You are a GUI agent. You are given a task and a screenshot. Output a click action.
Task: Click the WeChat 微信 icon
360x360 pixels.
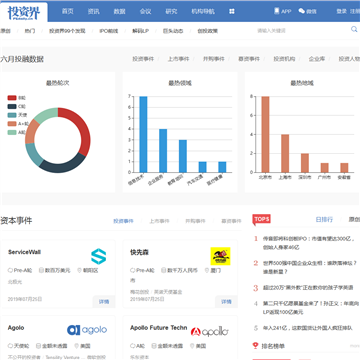pyautogui.click(x=302, y=11)
